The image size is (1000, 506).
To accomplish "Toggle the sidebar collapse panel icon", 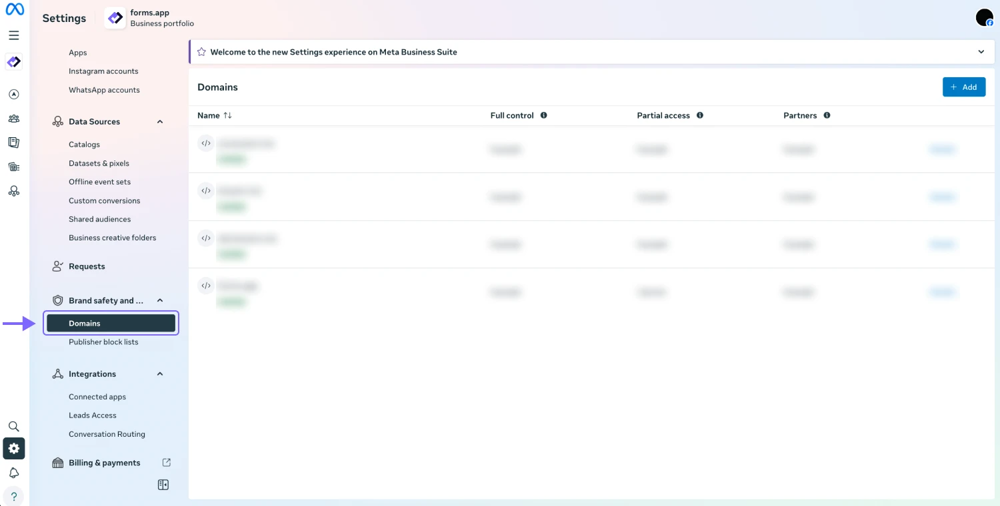I will coord(163,485).
